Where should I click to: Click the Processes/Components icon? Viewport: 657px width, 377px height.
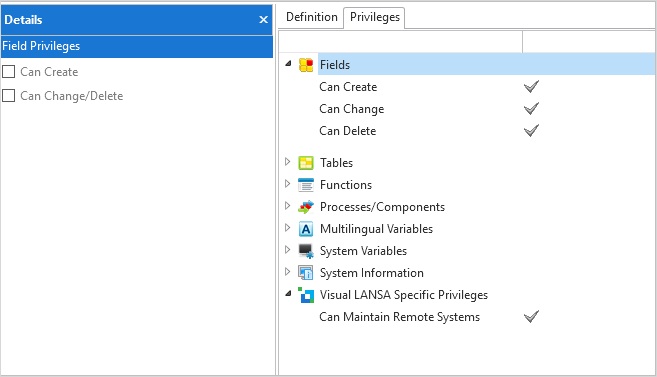(306, 207)
